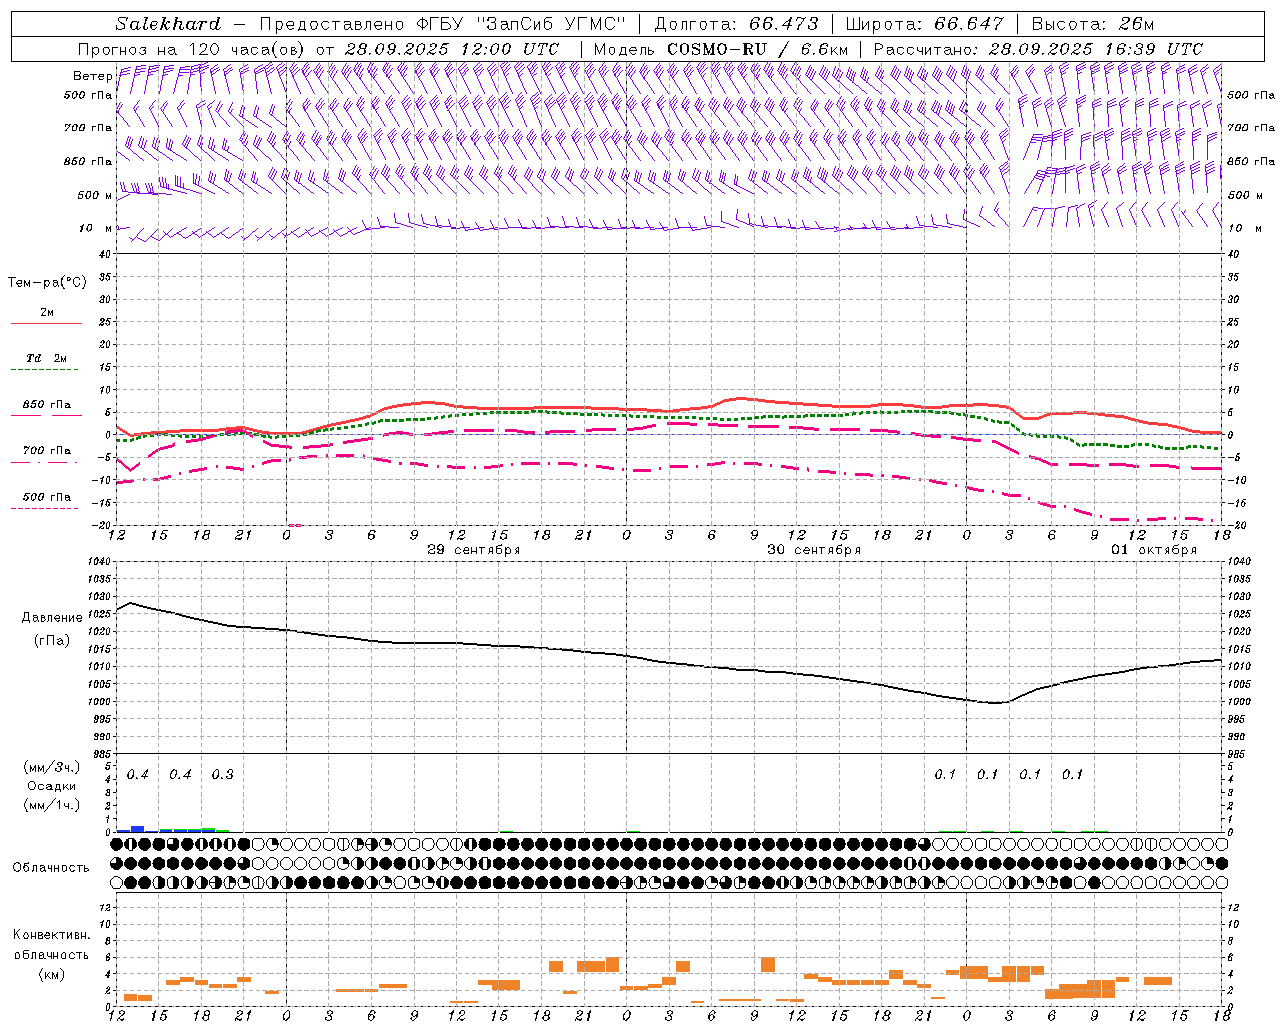
Task: Click the 'Td 2м' dew point legend entry
Action: [46, 358]
